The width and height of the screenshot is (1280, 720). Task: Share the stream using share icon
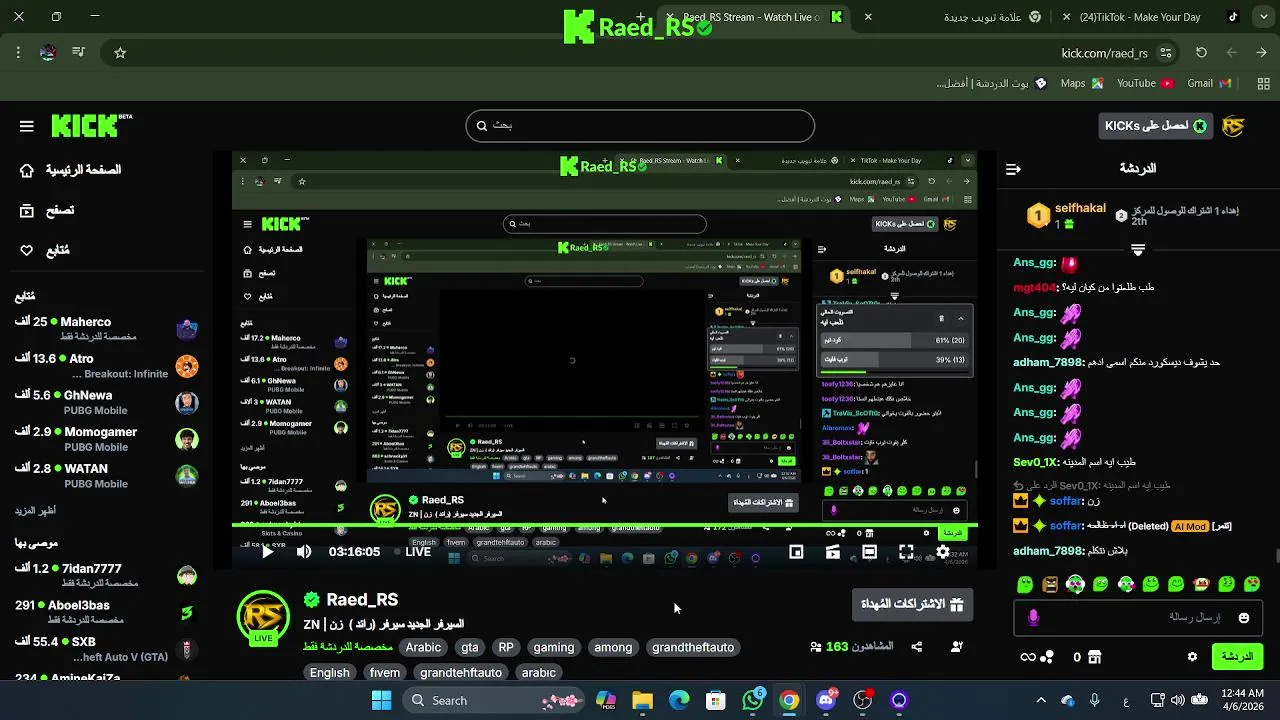click(x=917, y=647)
